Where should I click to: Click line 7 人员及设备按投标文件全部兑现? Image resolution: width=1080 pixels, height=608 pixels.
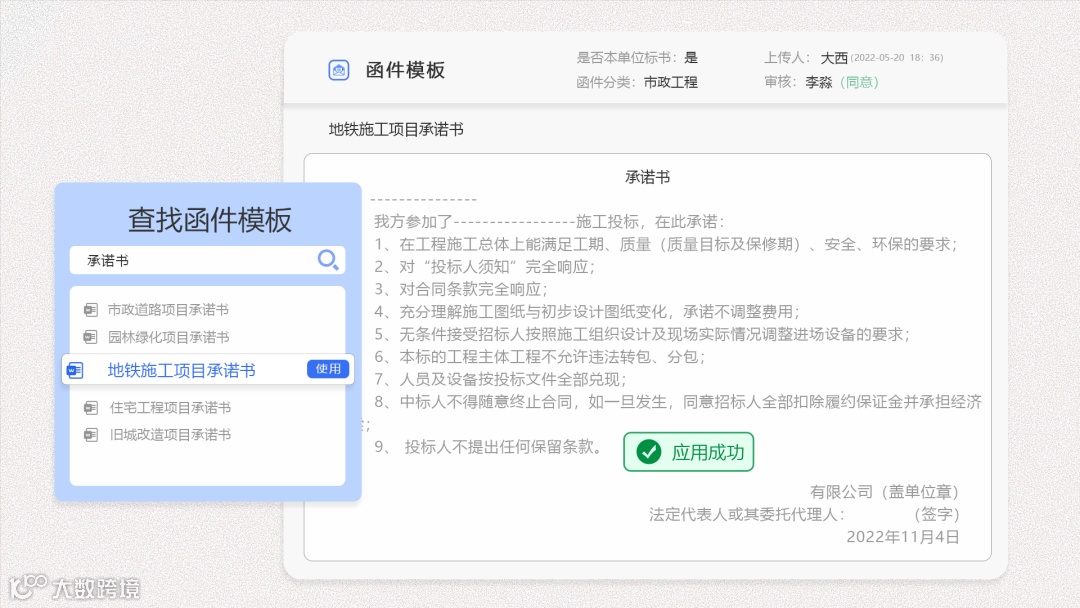[x=500, y=379]
